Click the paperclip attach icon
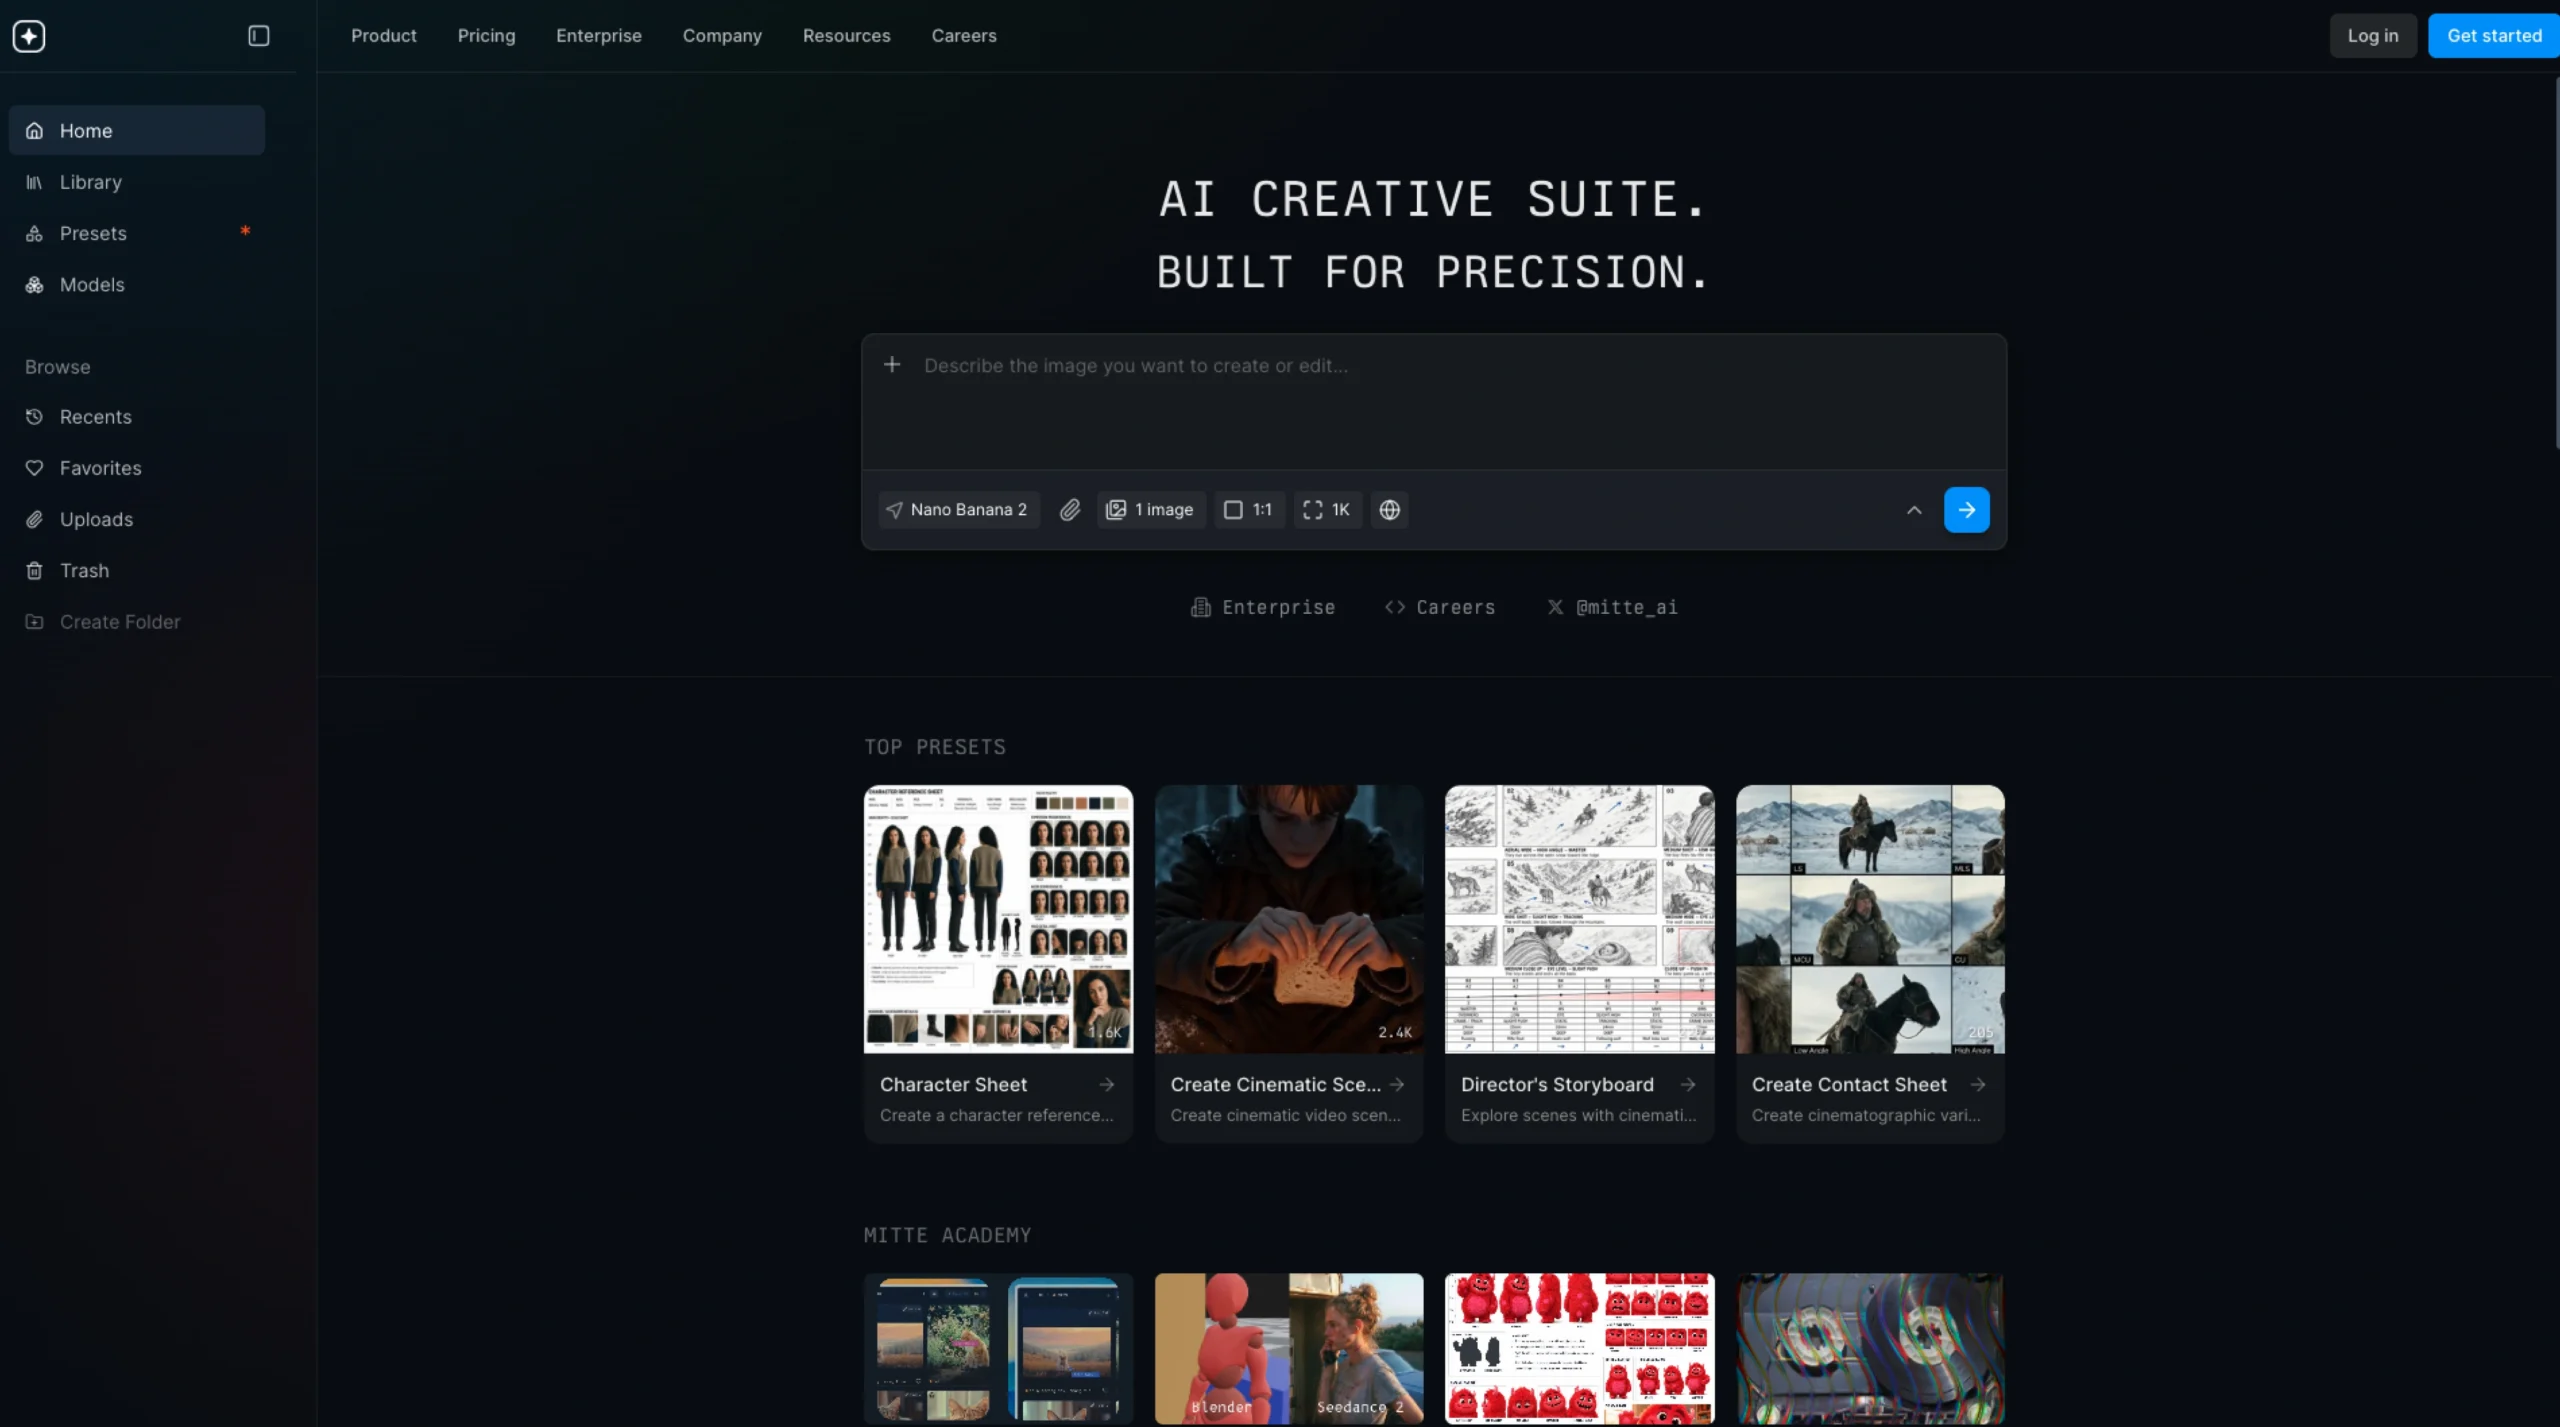Image resolution: width=2560 pixels, height=1427 pixels. point(1070,510)
